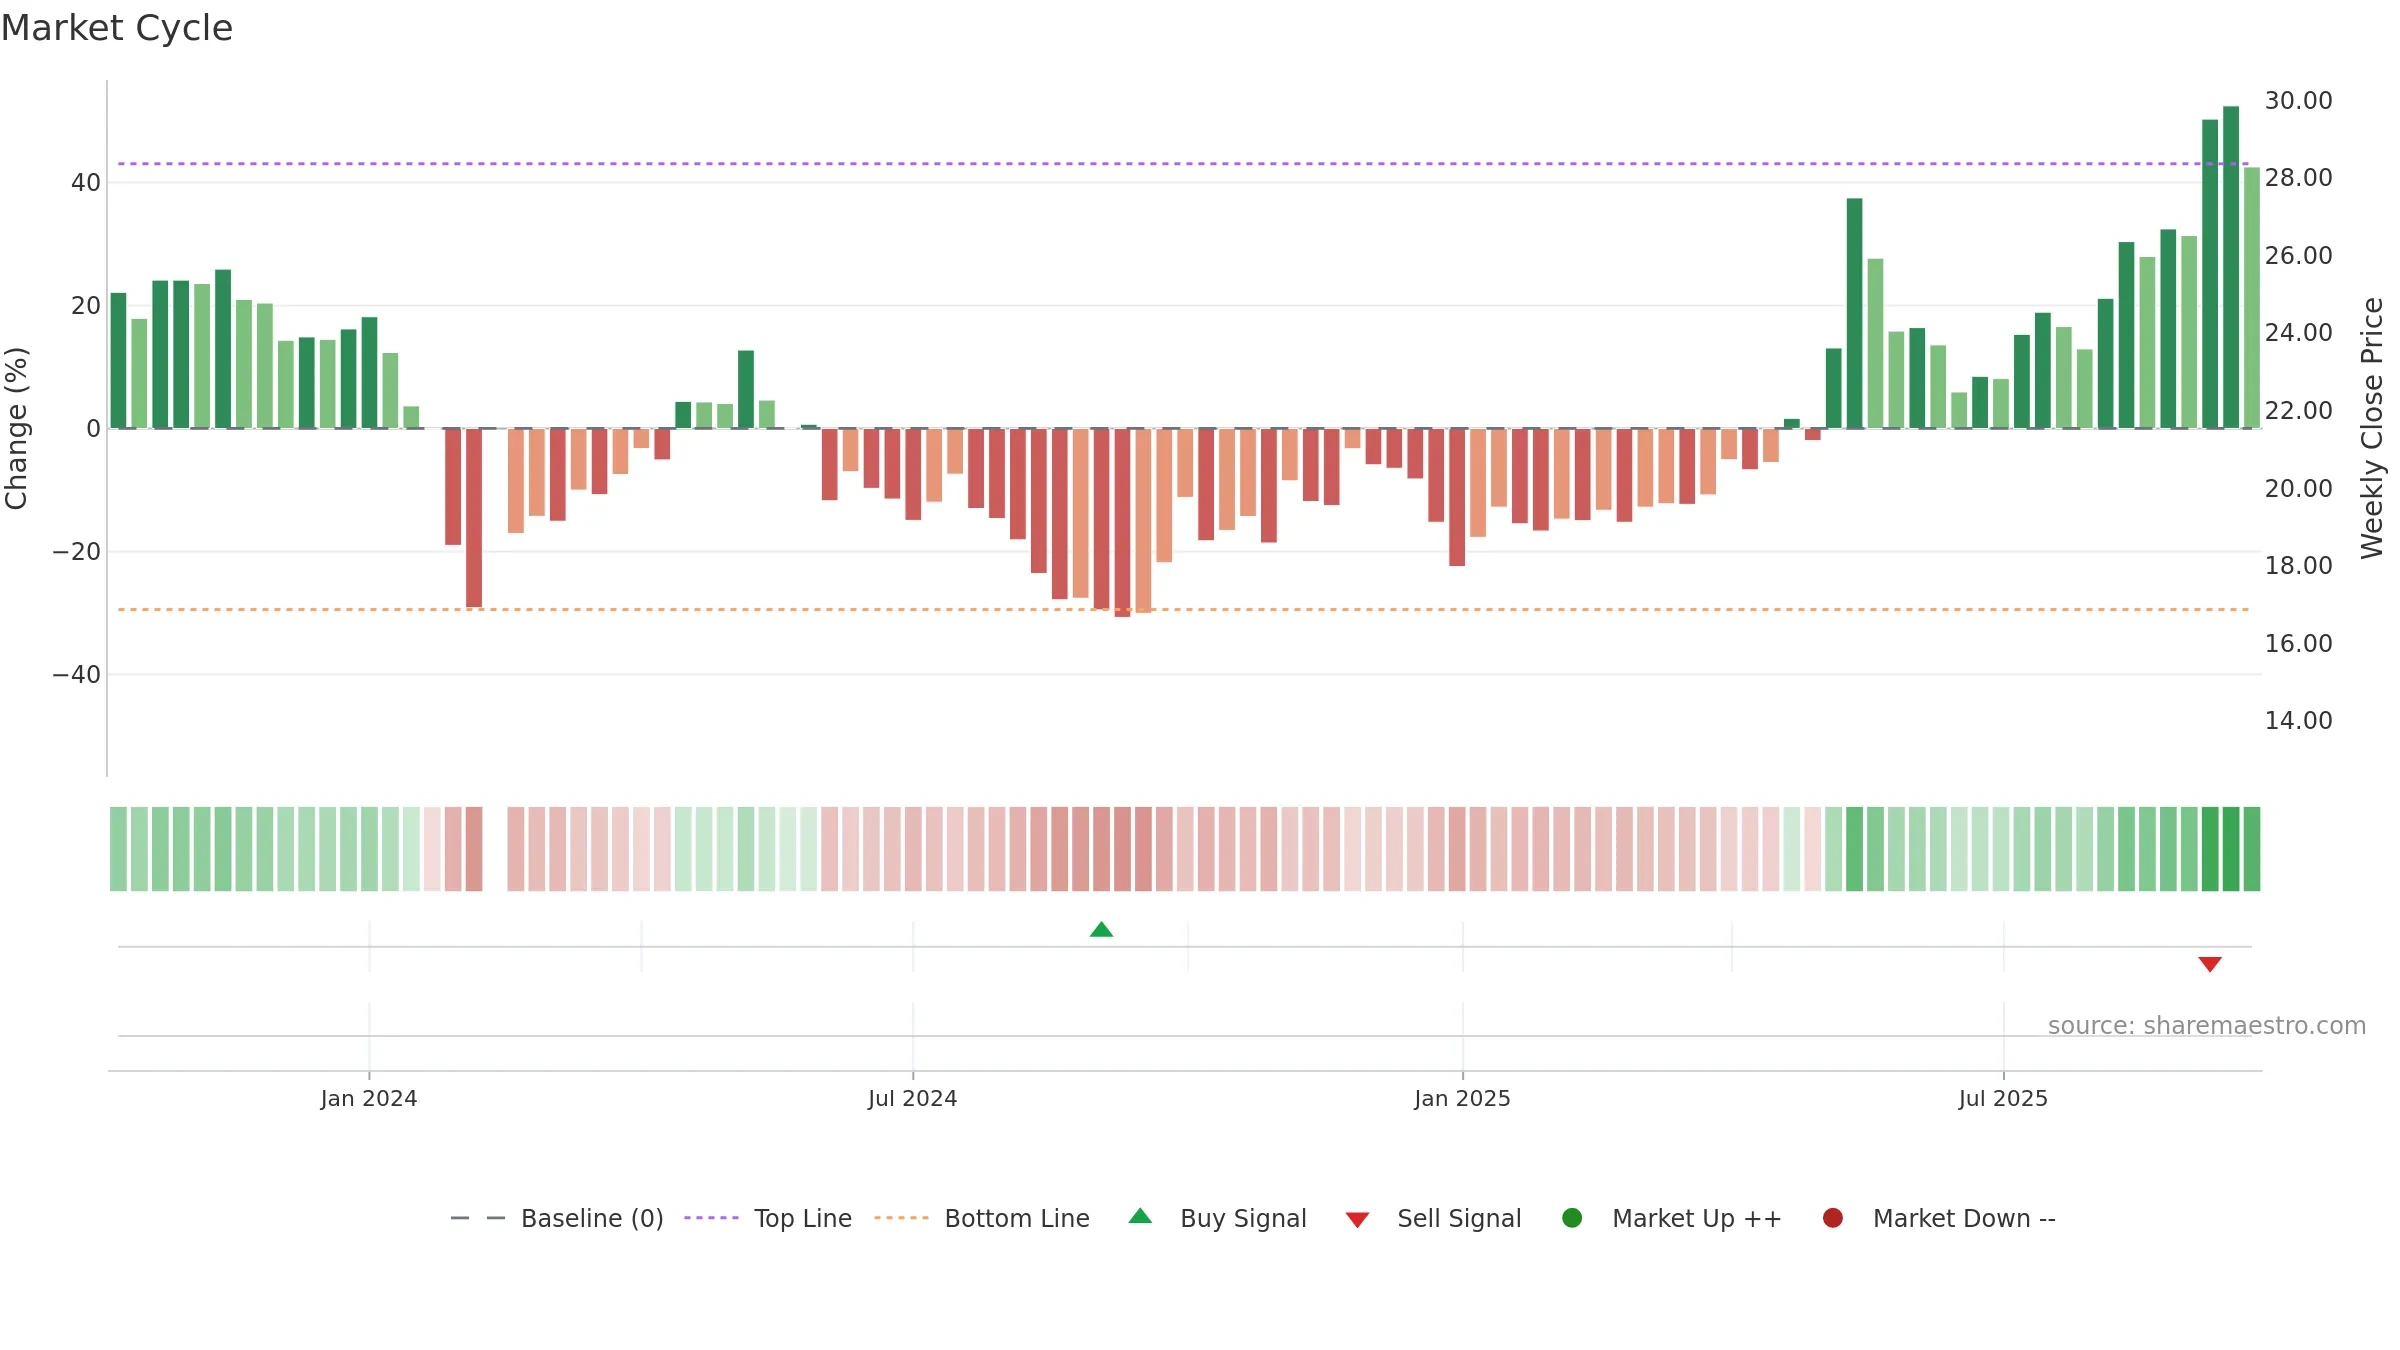
Task: Click the purple dotted Top Line on the chart
Action: click(1183, 164)
